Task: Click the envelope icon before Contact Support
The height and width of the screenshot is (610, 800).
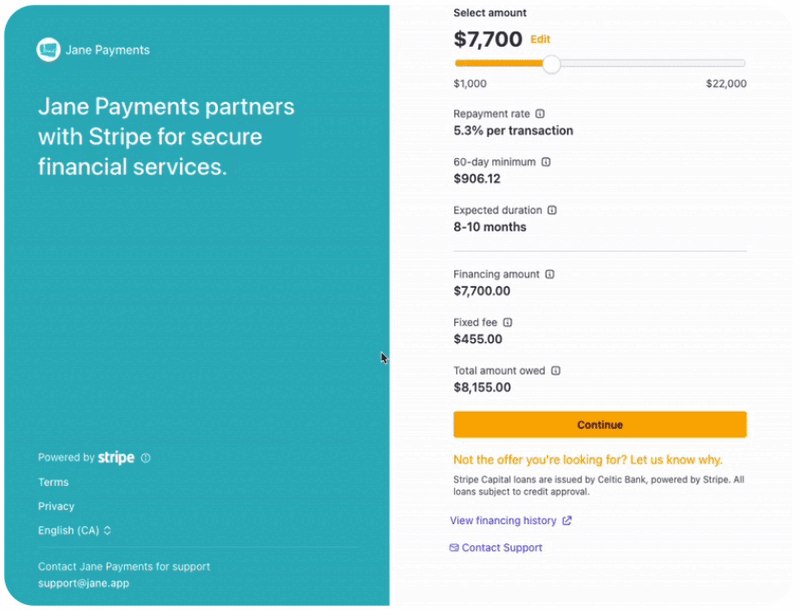Action: (454, 547)
